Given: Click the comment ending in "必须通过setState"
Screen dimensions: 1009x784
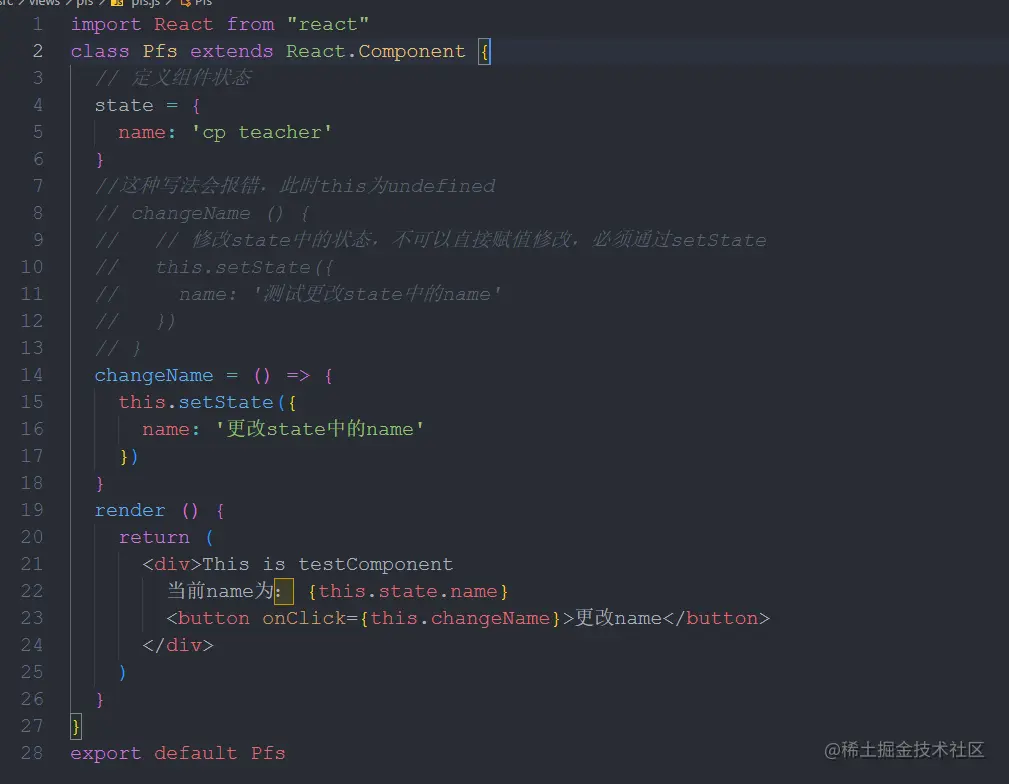Looking at the screenshot, I should (x=430, y=240).
